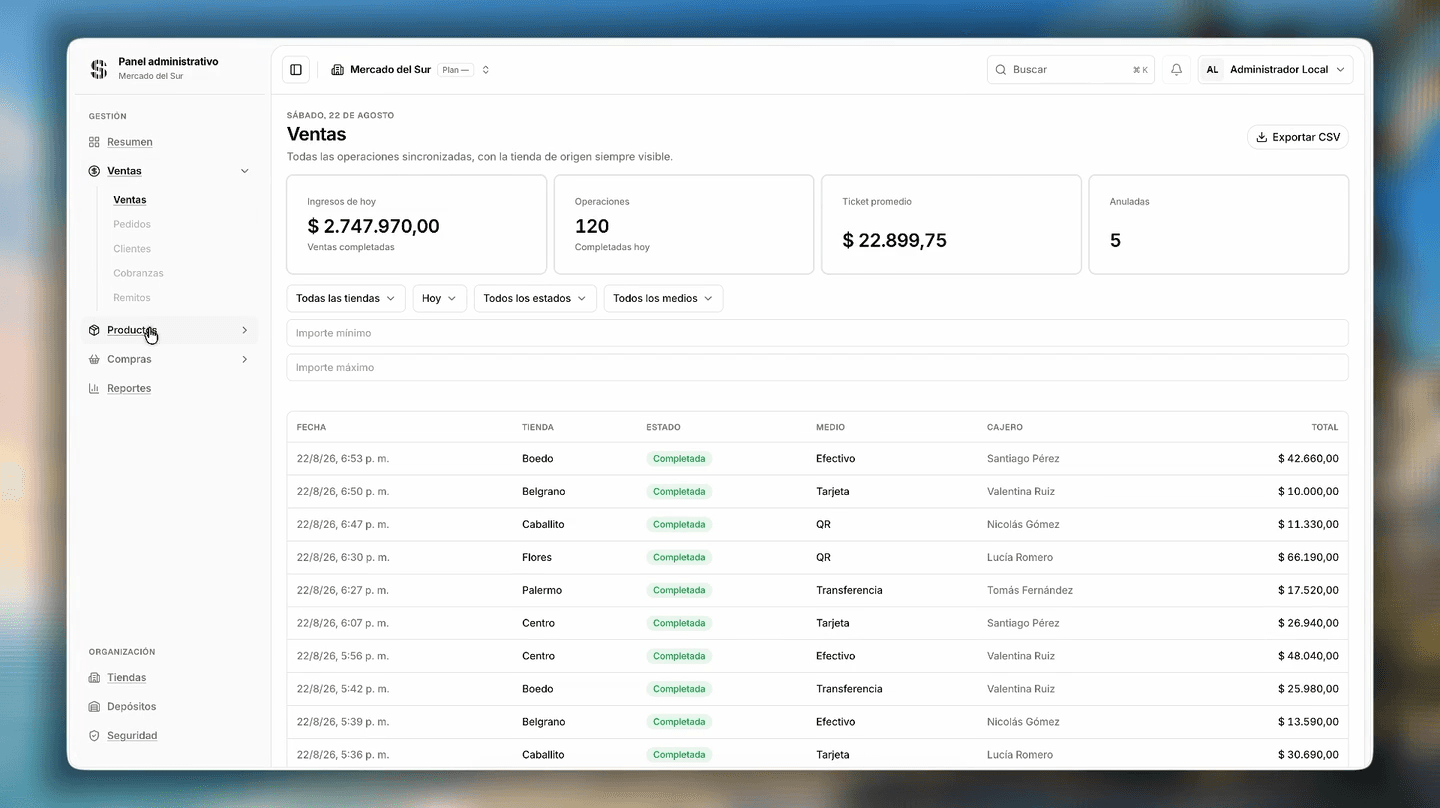The width and height of the screenshot is (1440, 808).
Task: Expand the Productos section chevron
Action: [245, 330]
